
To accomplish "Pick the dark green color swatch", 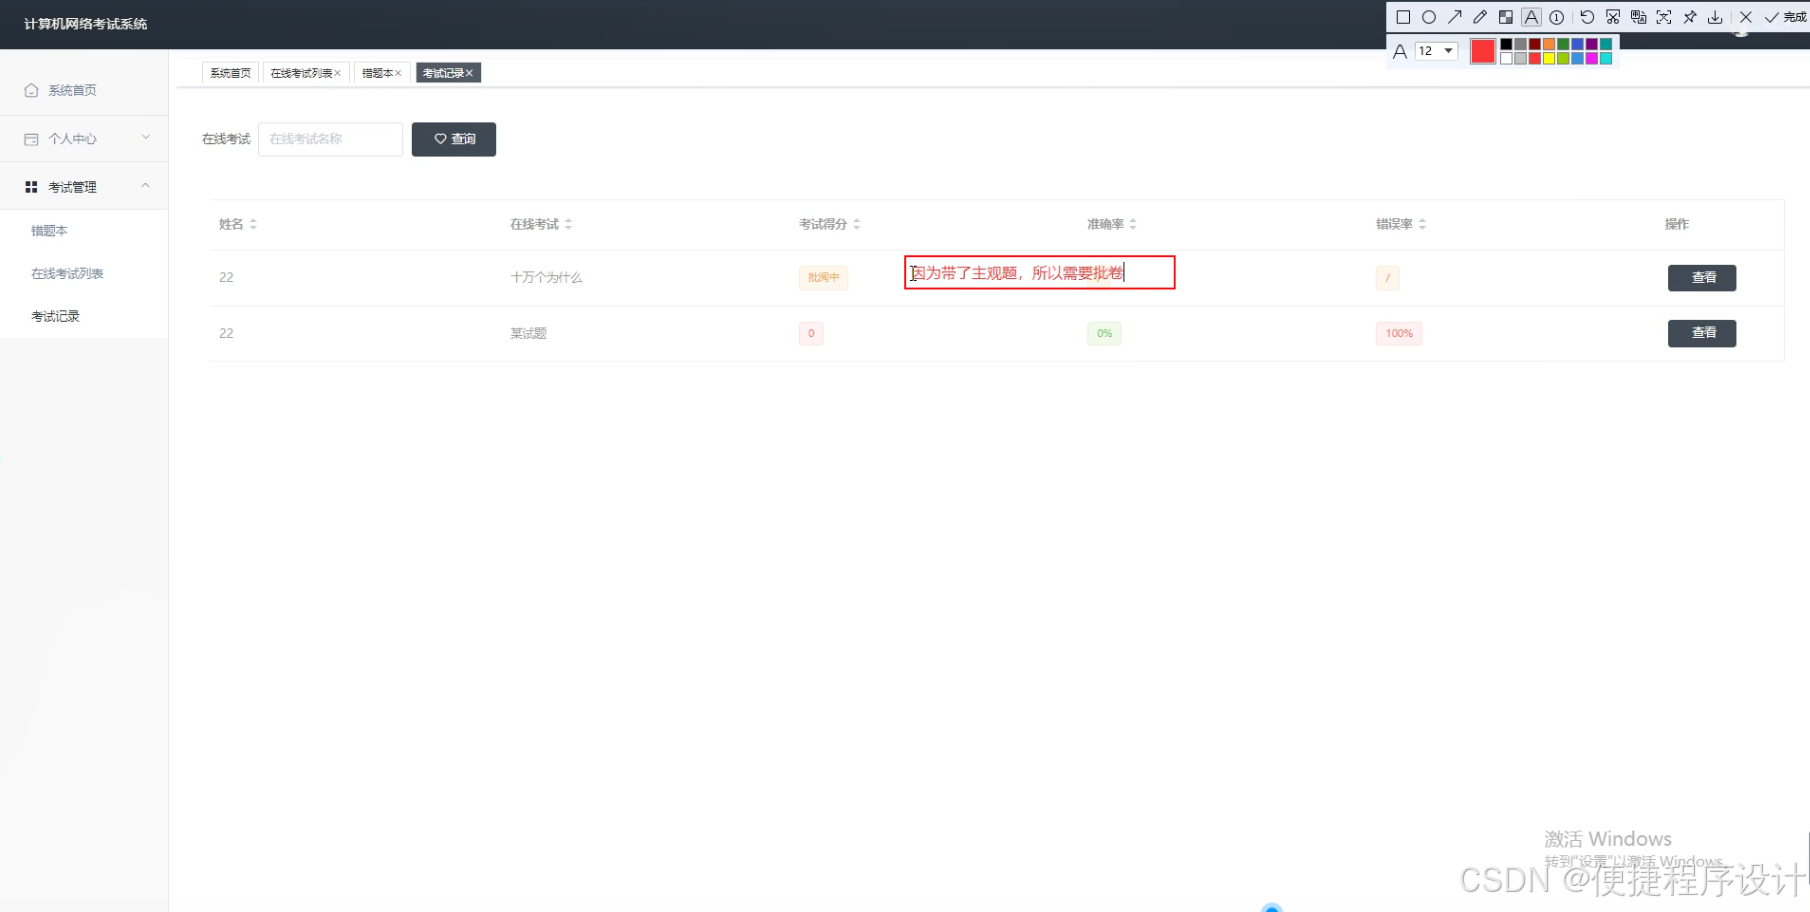I will point(1563,44).
